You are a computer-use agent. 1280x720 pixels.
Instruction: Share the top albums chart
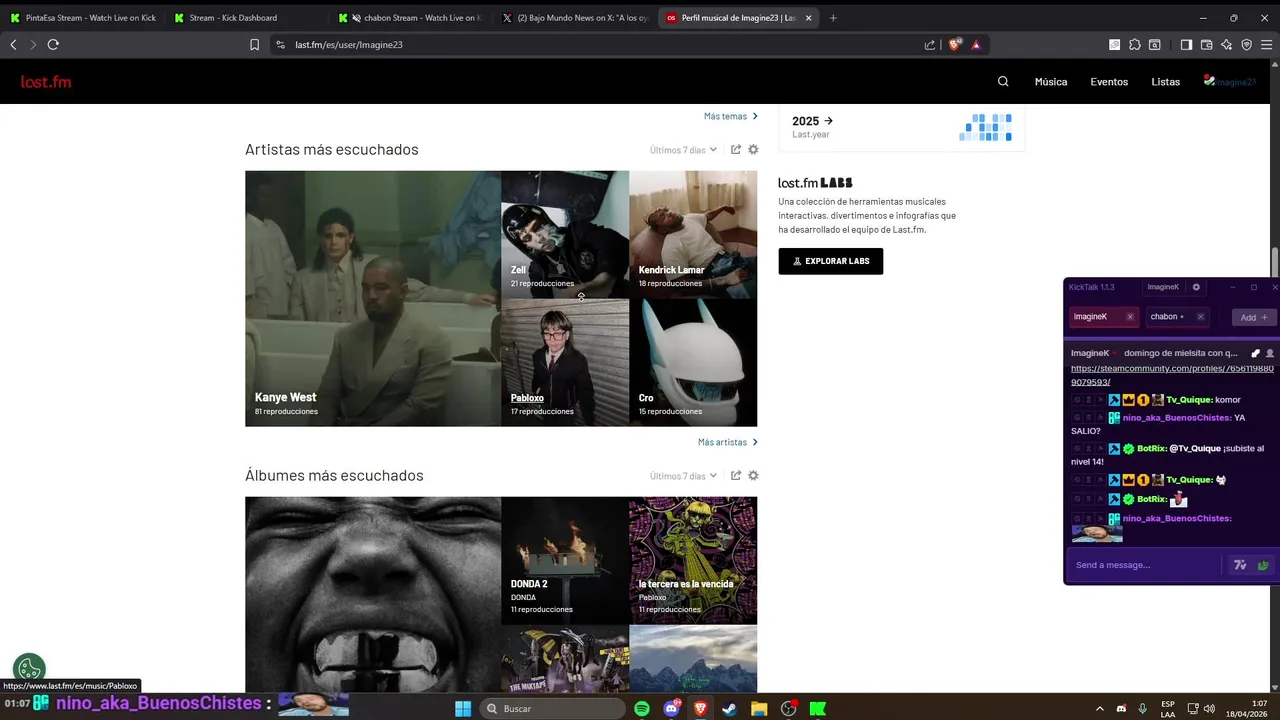coord(736,476)
